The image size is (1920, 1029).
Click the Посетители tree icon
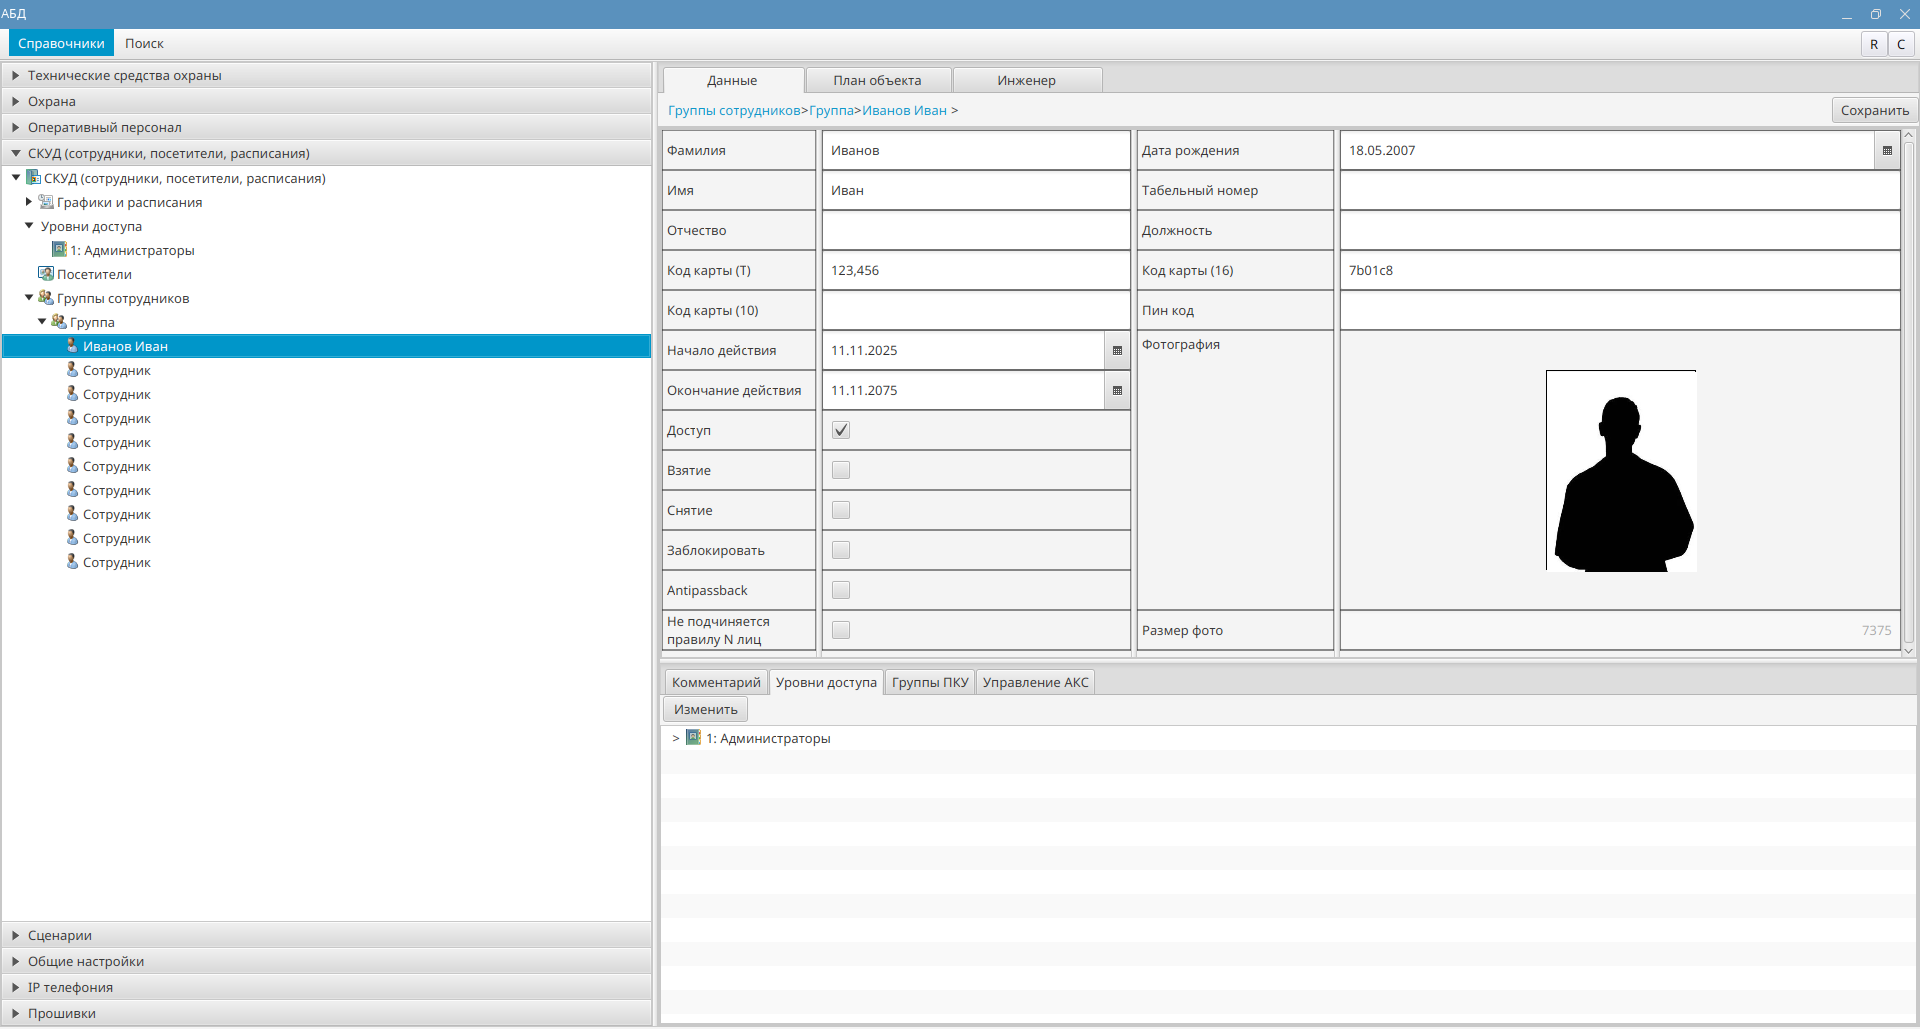click(46, 274)
